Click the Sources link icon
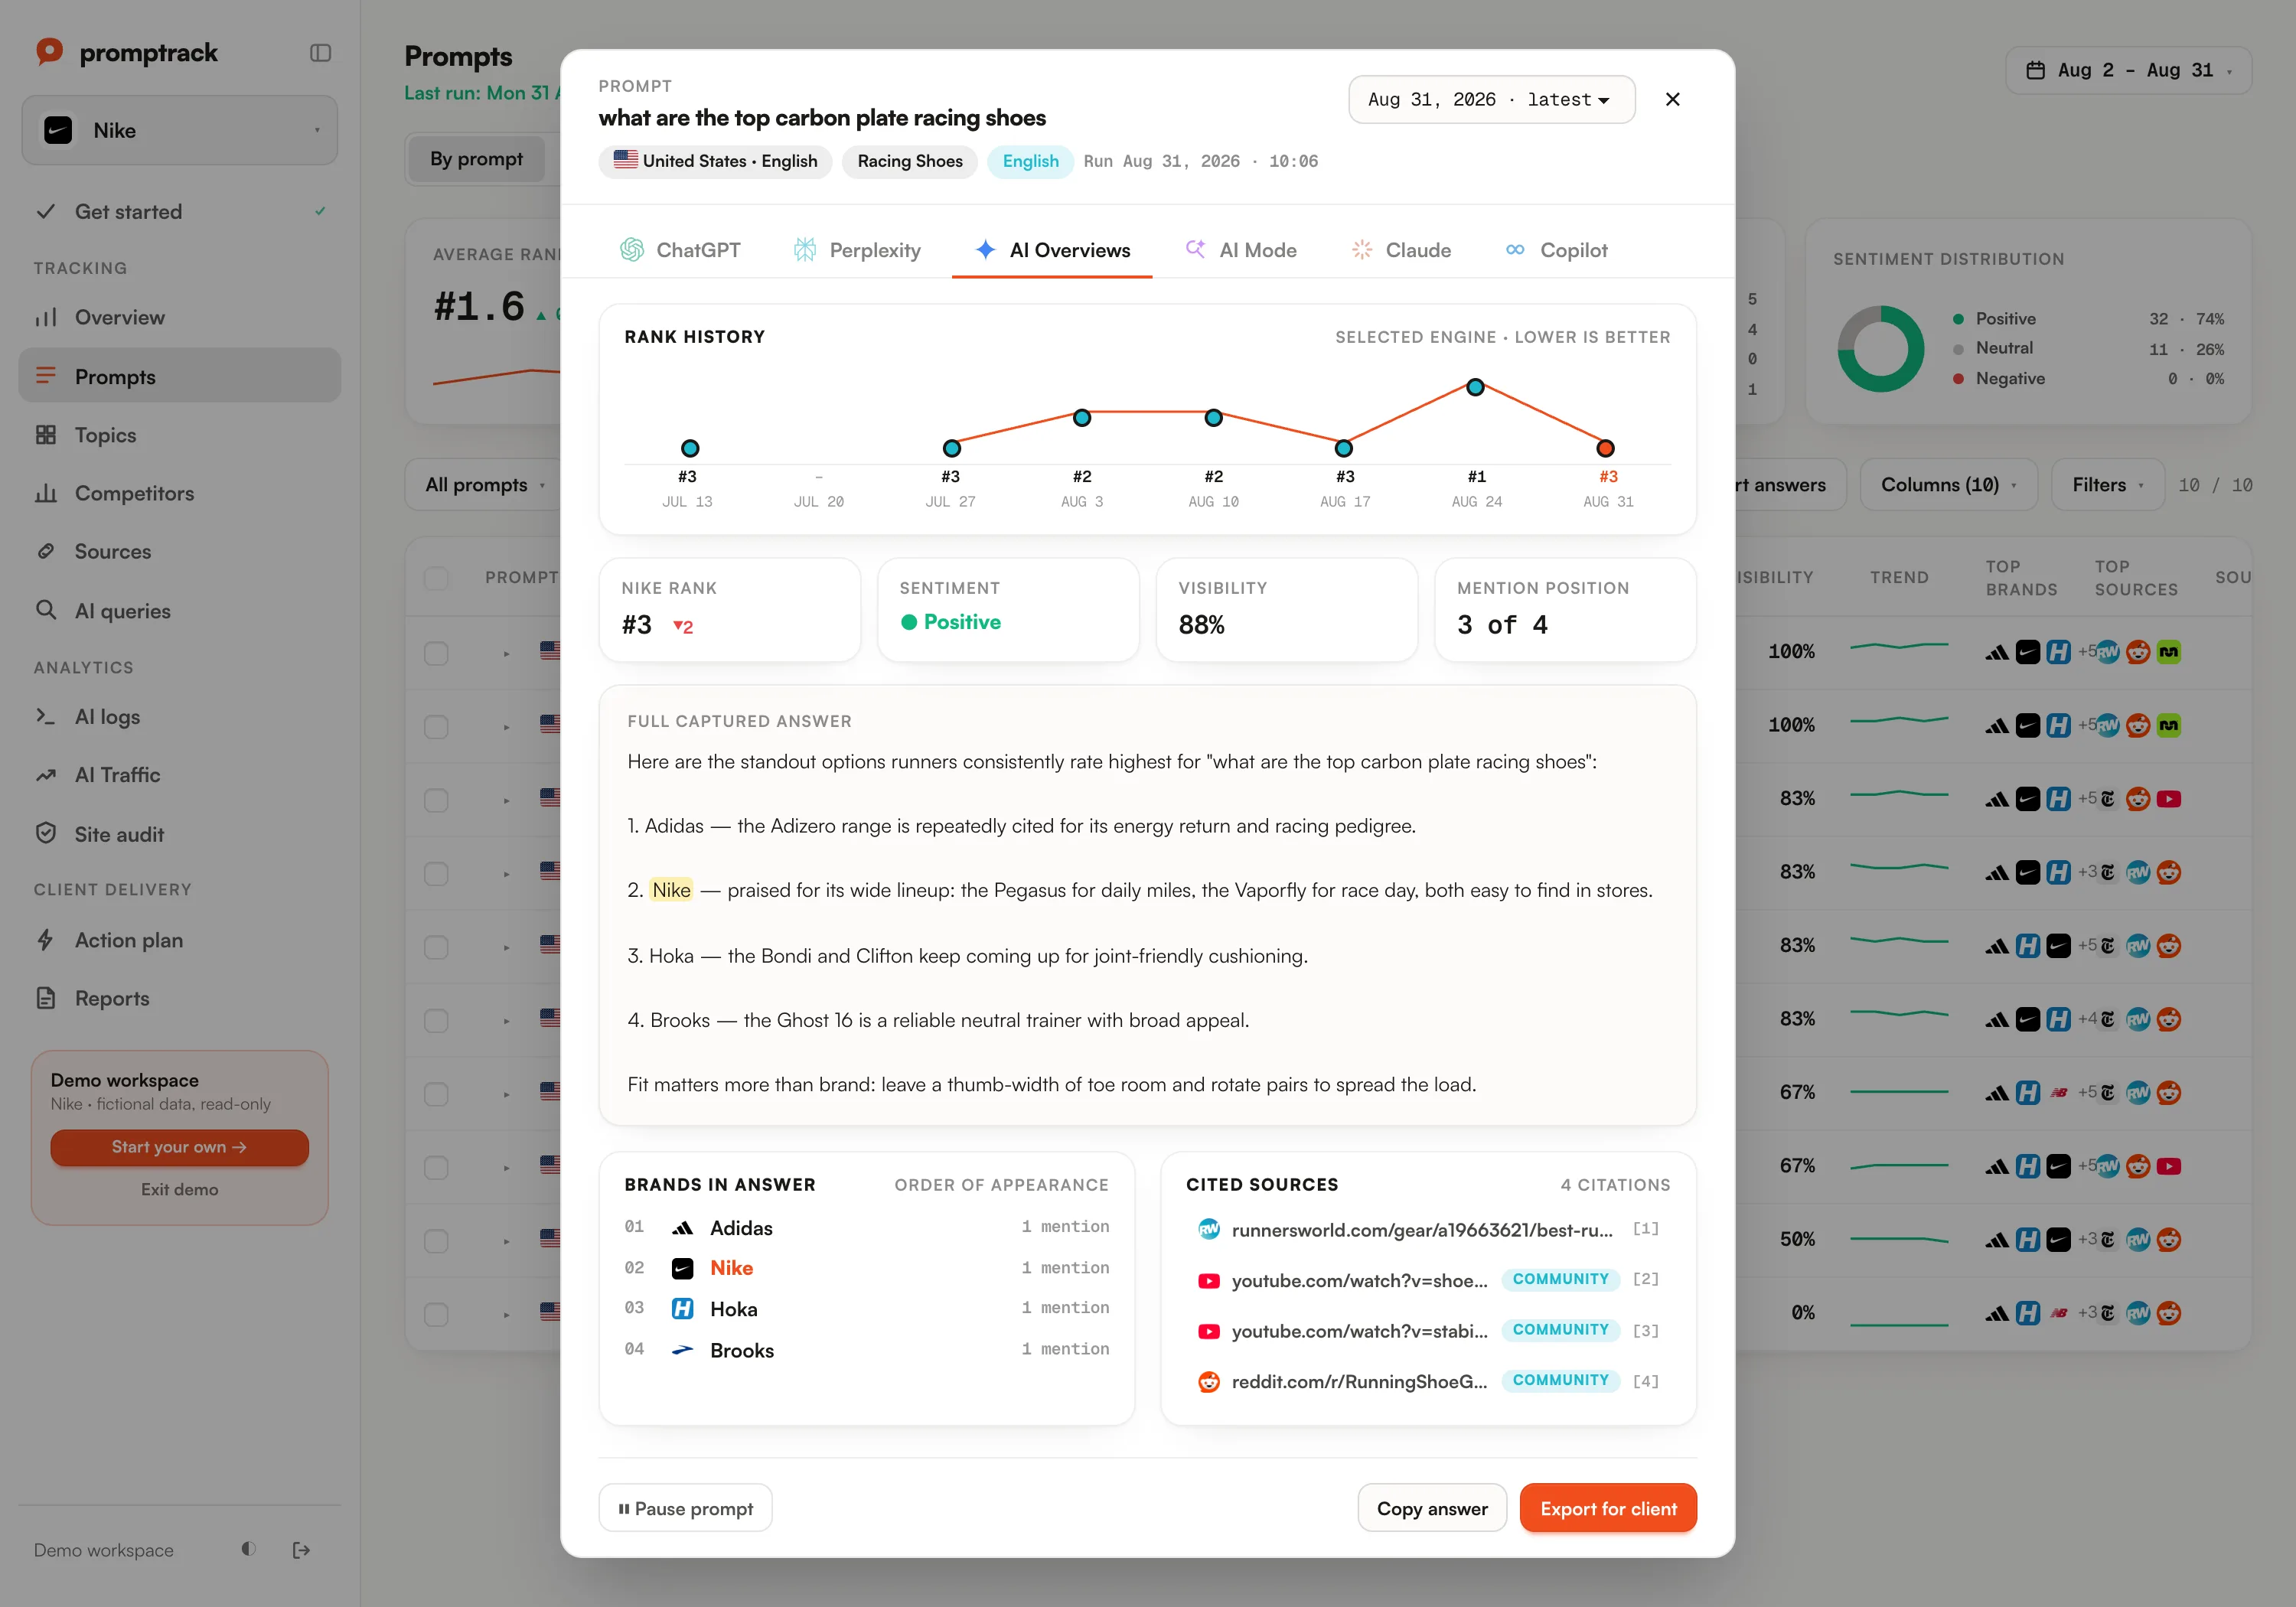The width and height of the screenshot is (2296, 1607). 46,551
